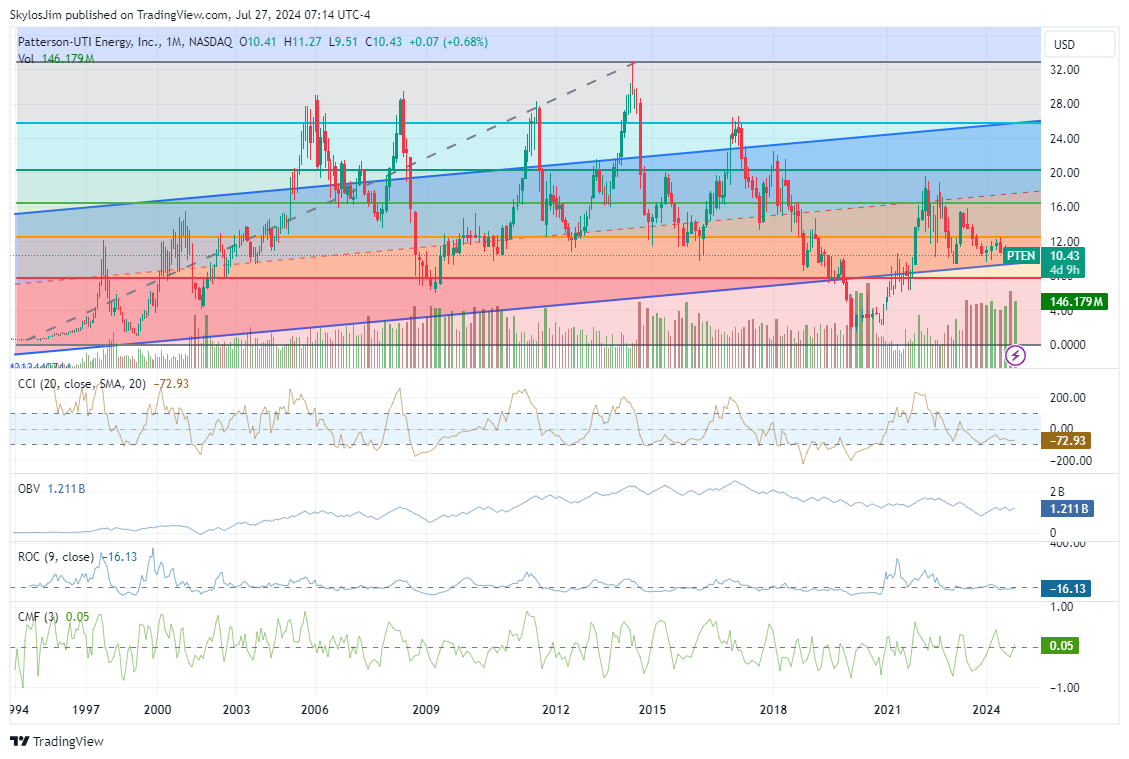Select the OBV indicator title

click(x=29, y=488)
